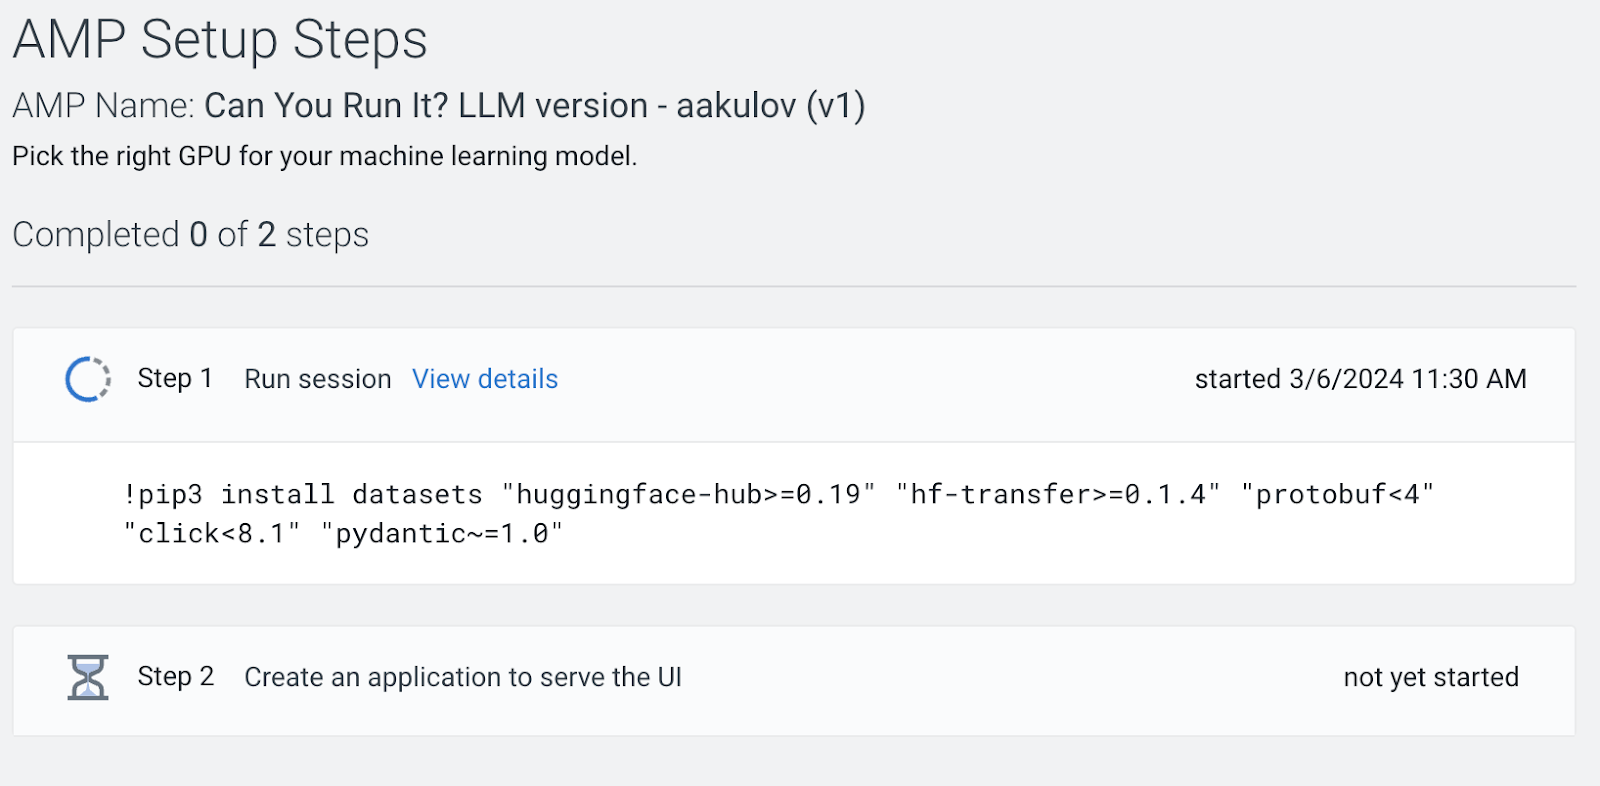Click "Create an application to serve the UI"
Viewport: 1600px width, 786px height.
pyautogui.click(x=463, y=677)
